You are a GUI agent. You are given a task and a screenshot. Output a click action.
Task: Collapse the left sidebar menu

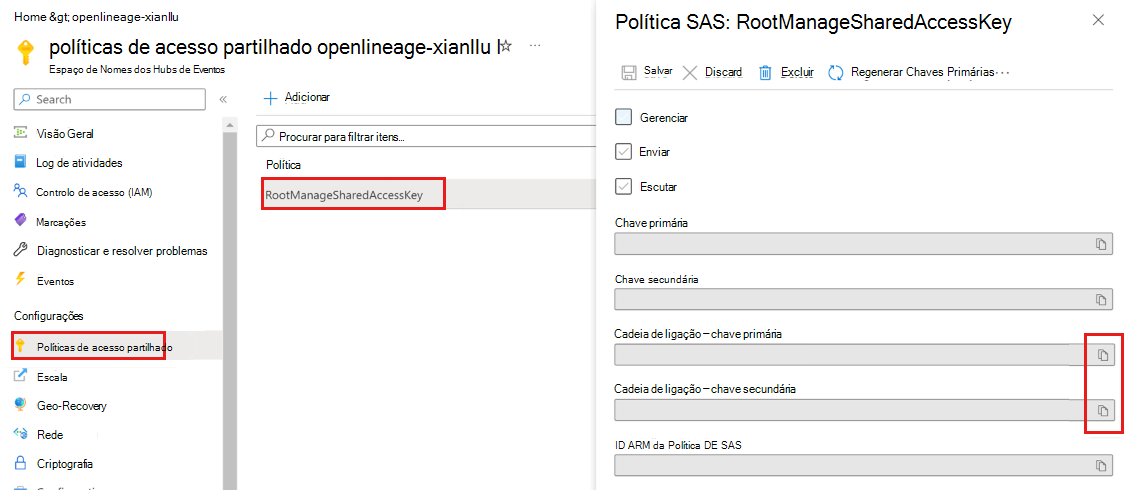(x=223, y=99)
